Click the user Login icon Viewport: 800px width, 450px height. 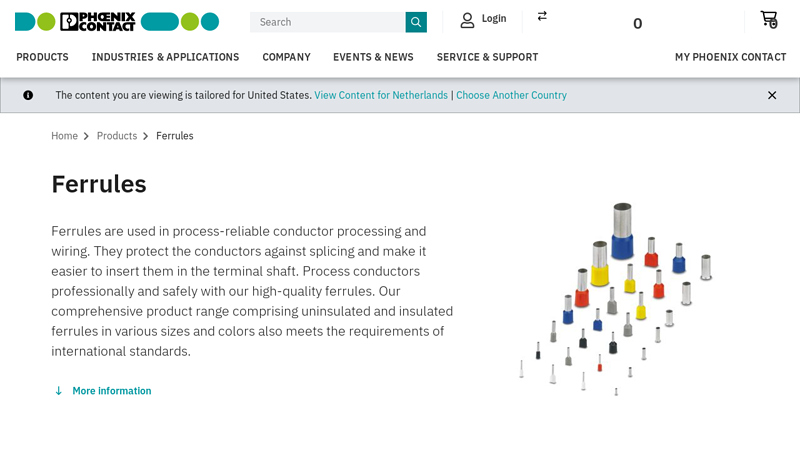[467, 20]
